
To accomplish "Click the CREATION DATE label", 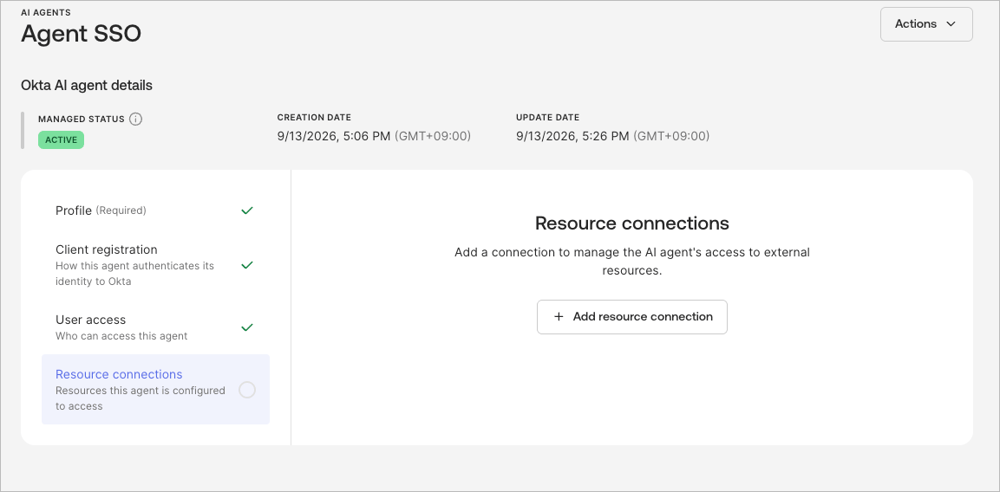I will coord(314,117).
